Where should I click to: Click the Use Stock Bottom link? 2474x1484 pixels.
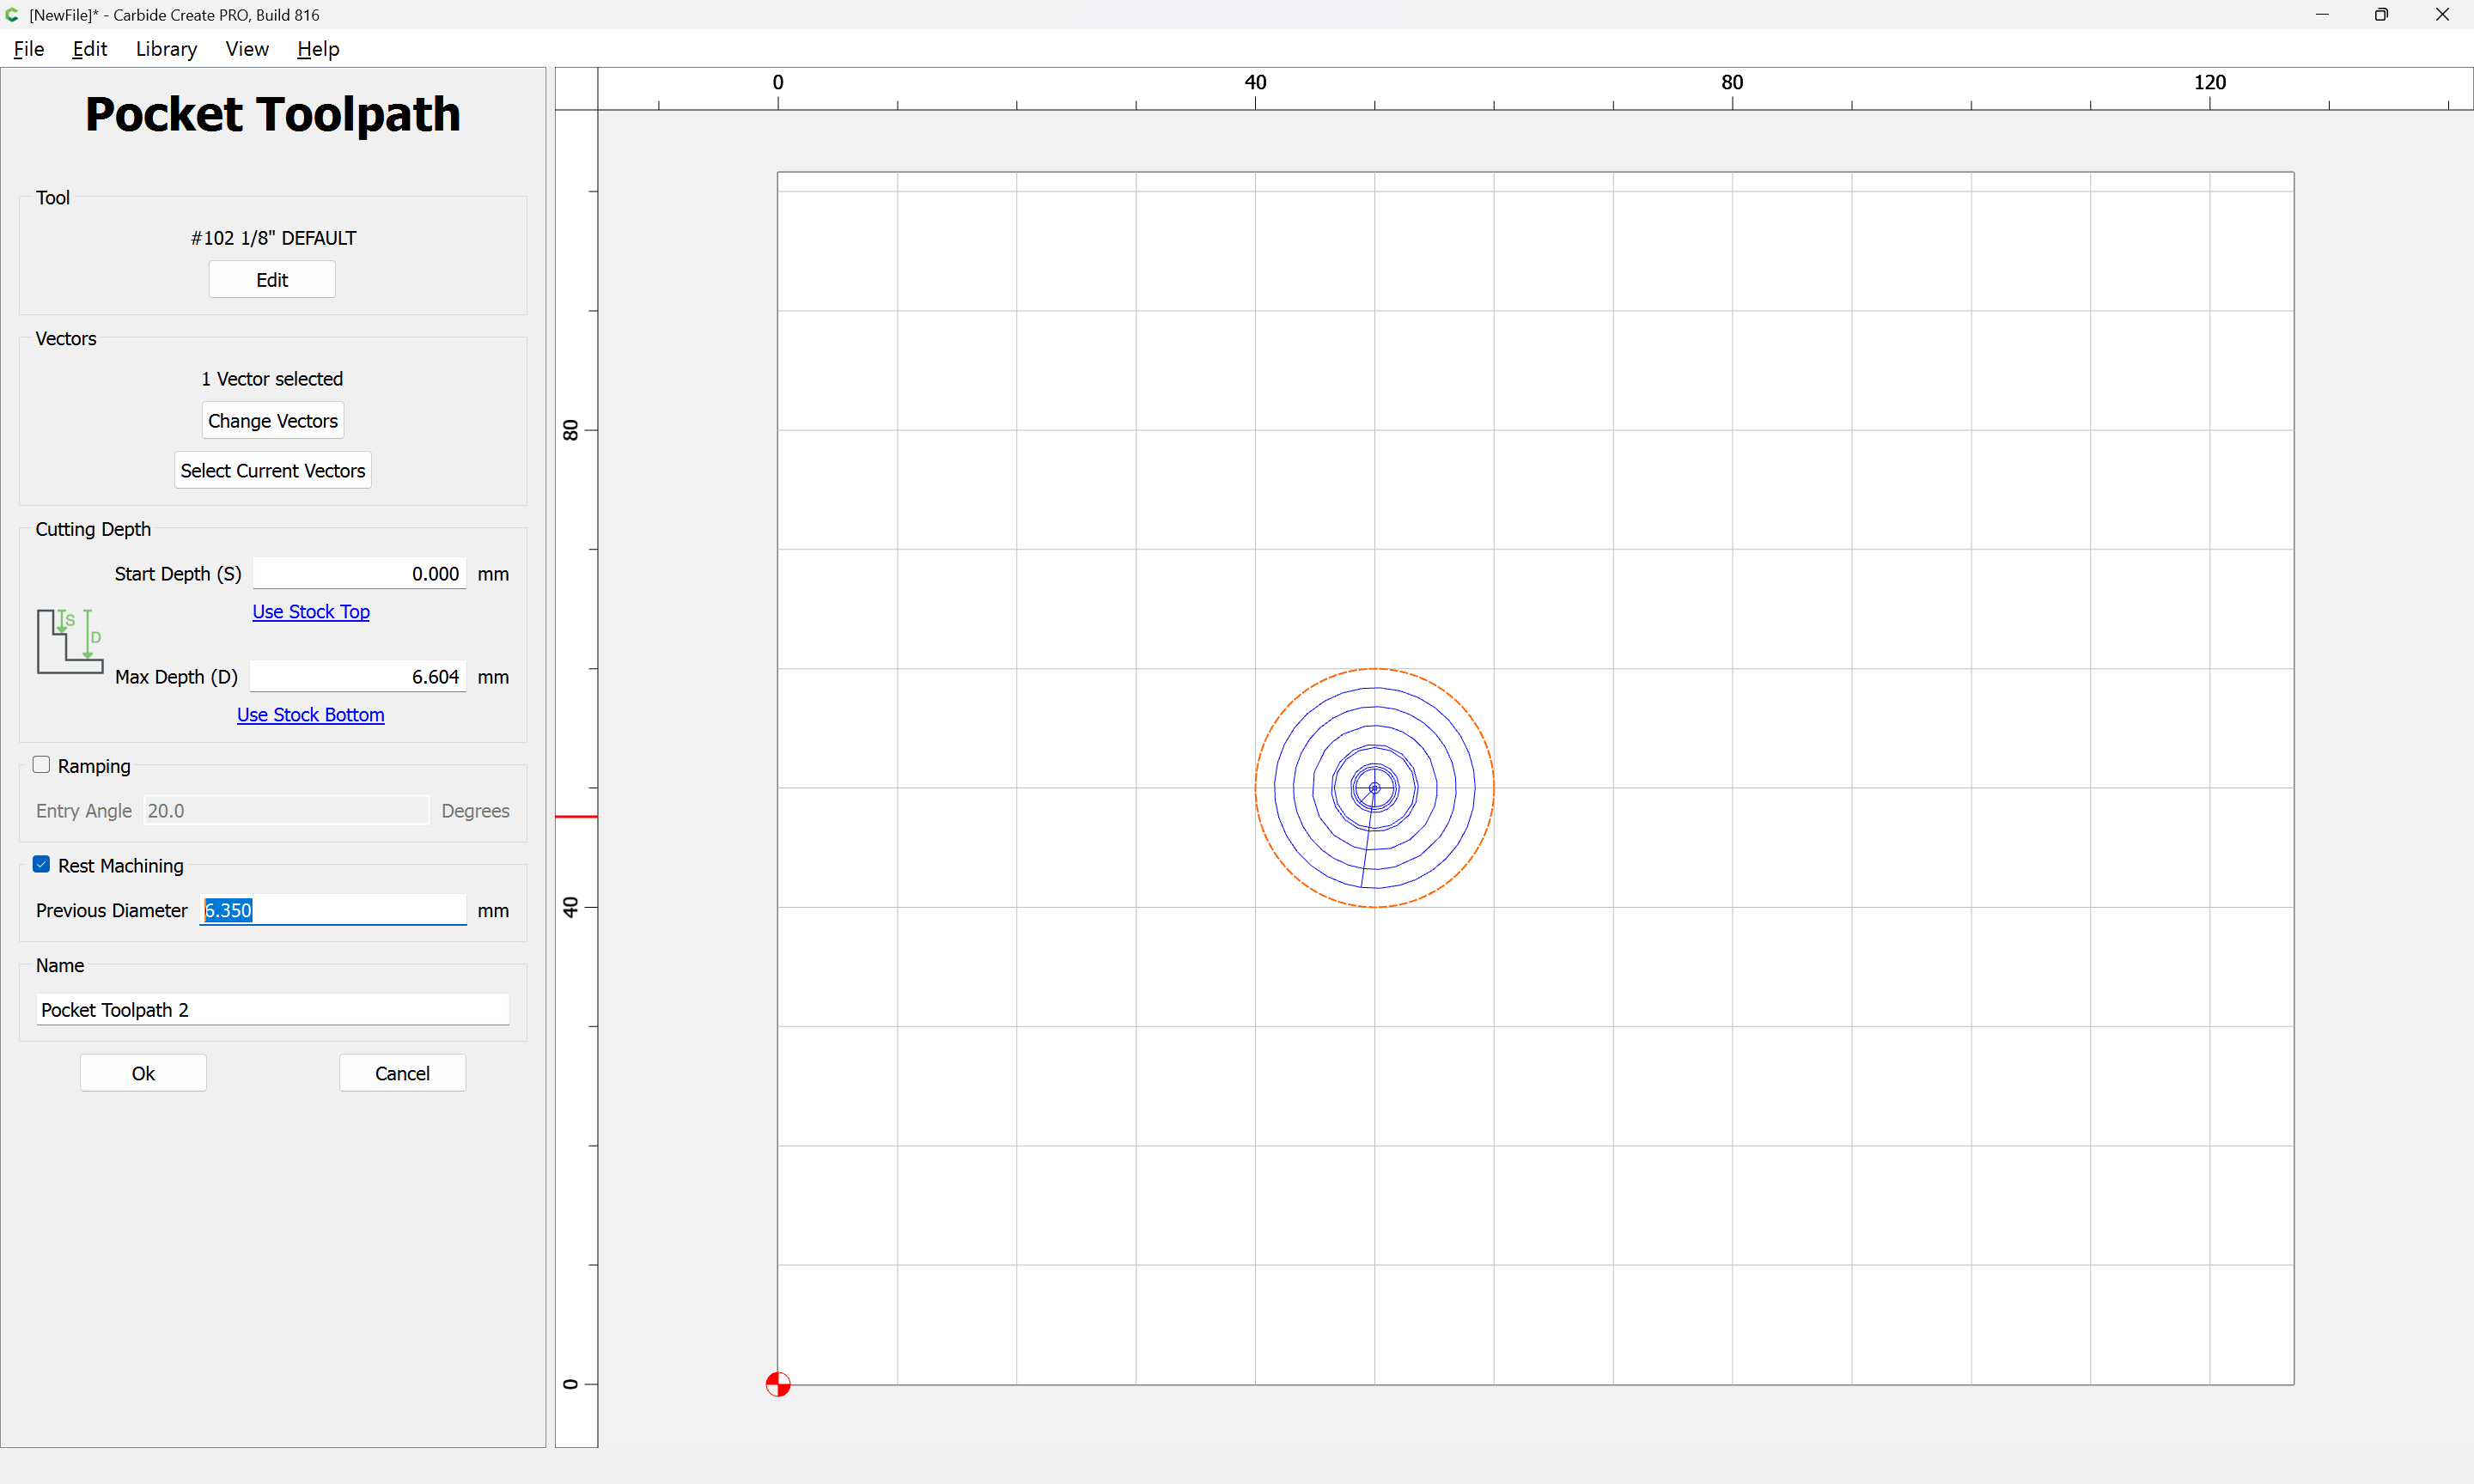pyautogui.click(x=310, y=714)
